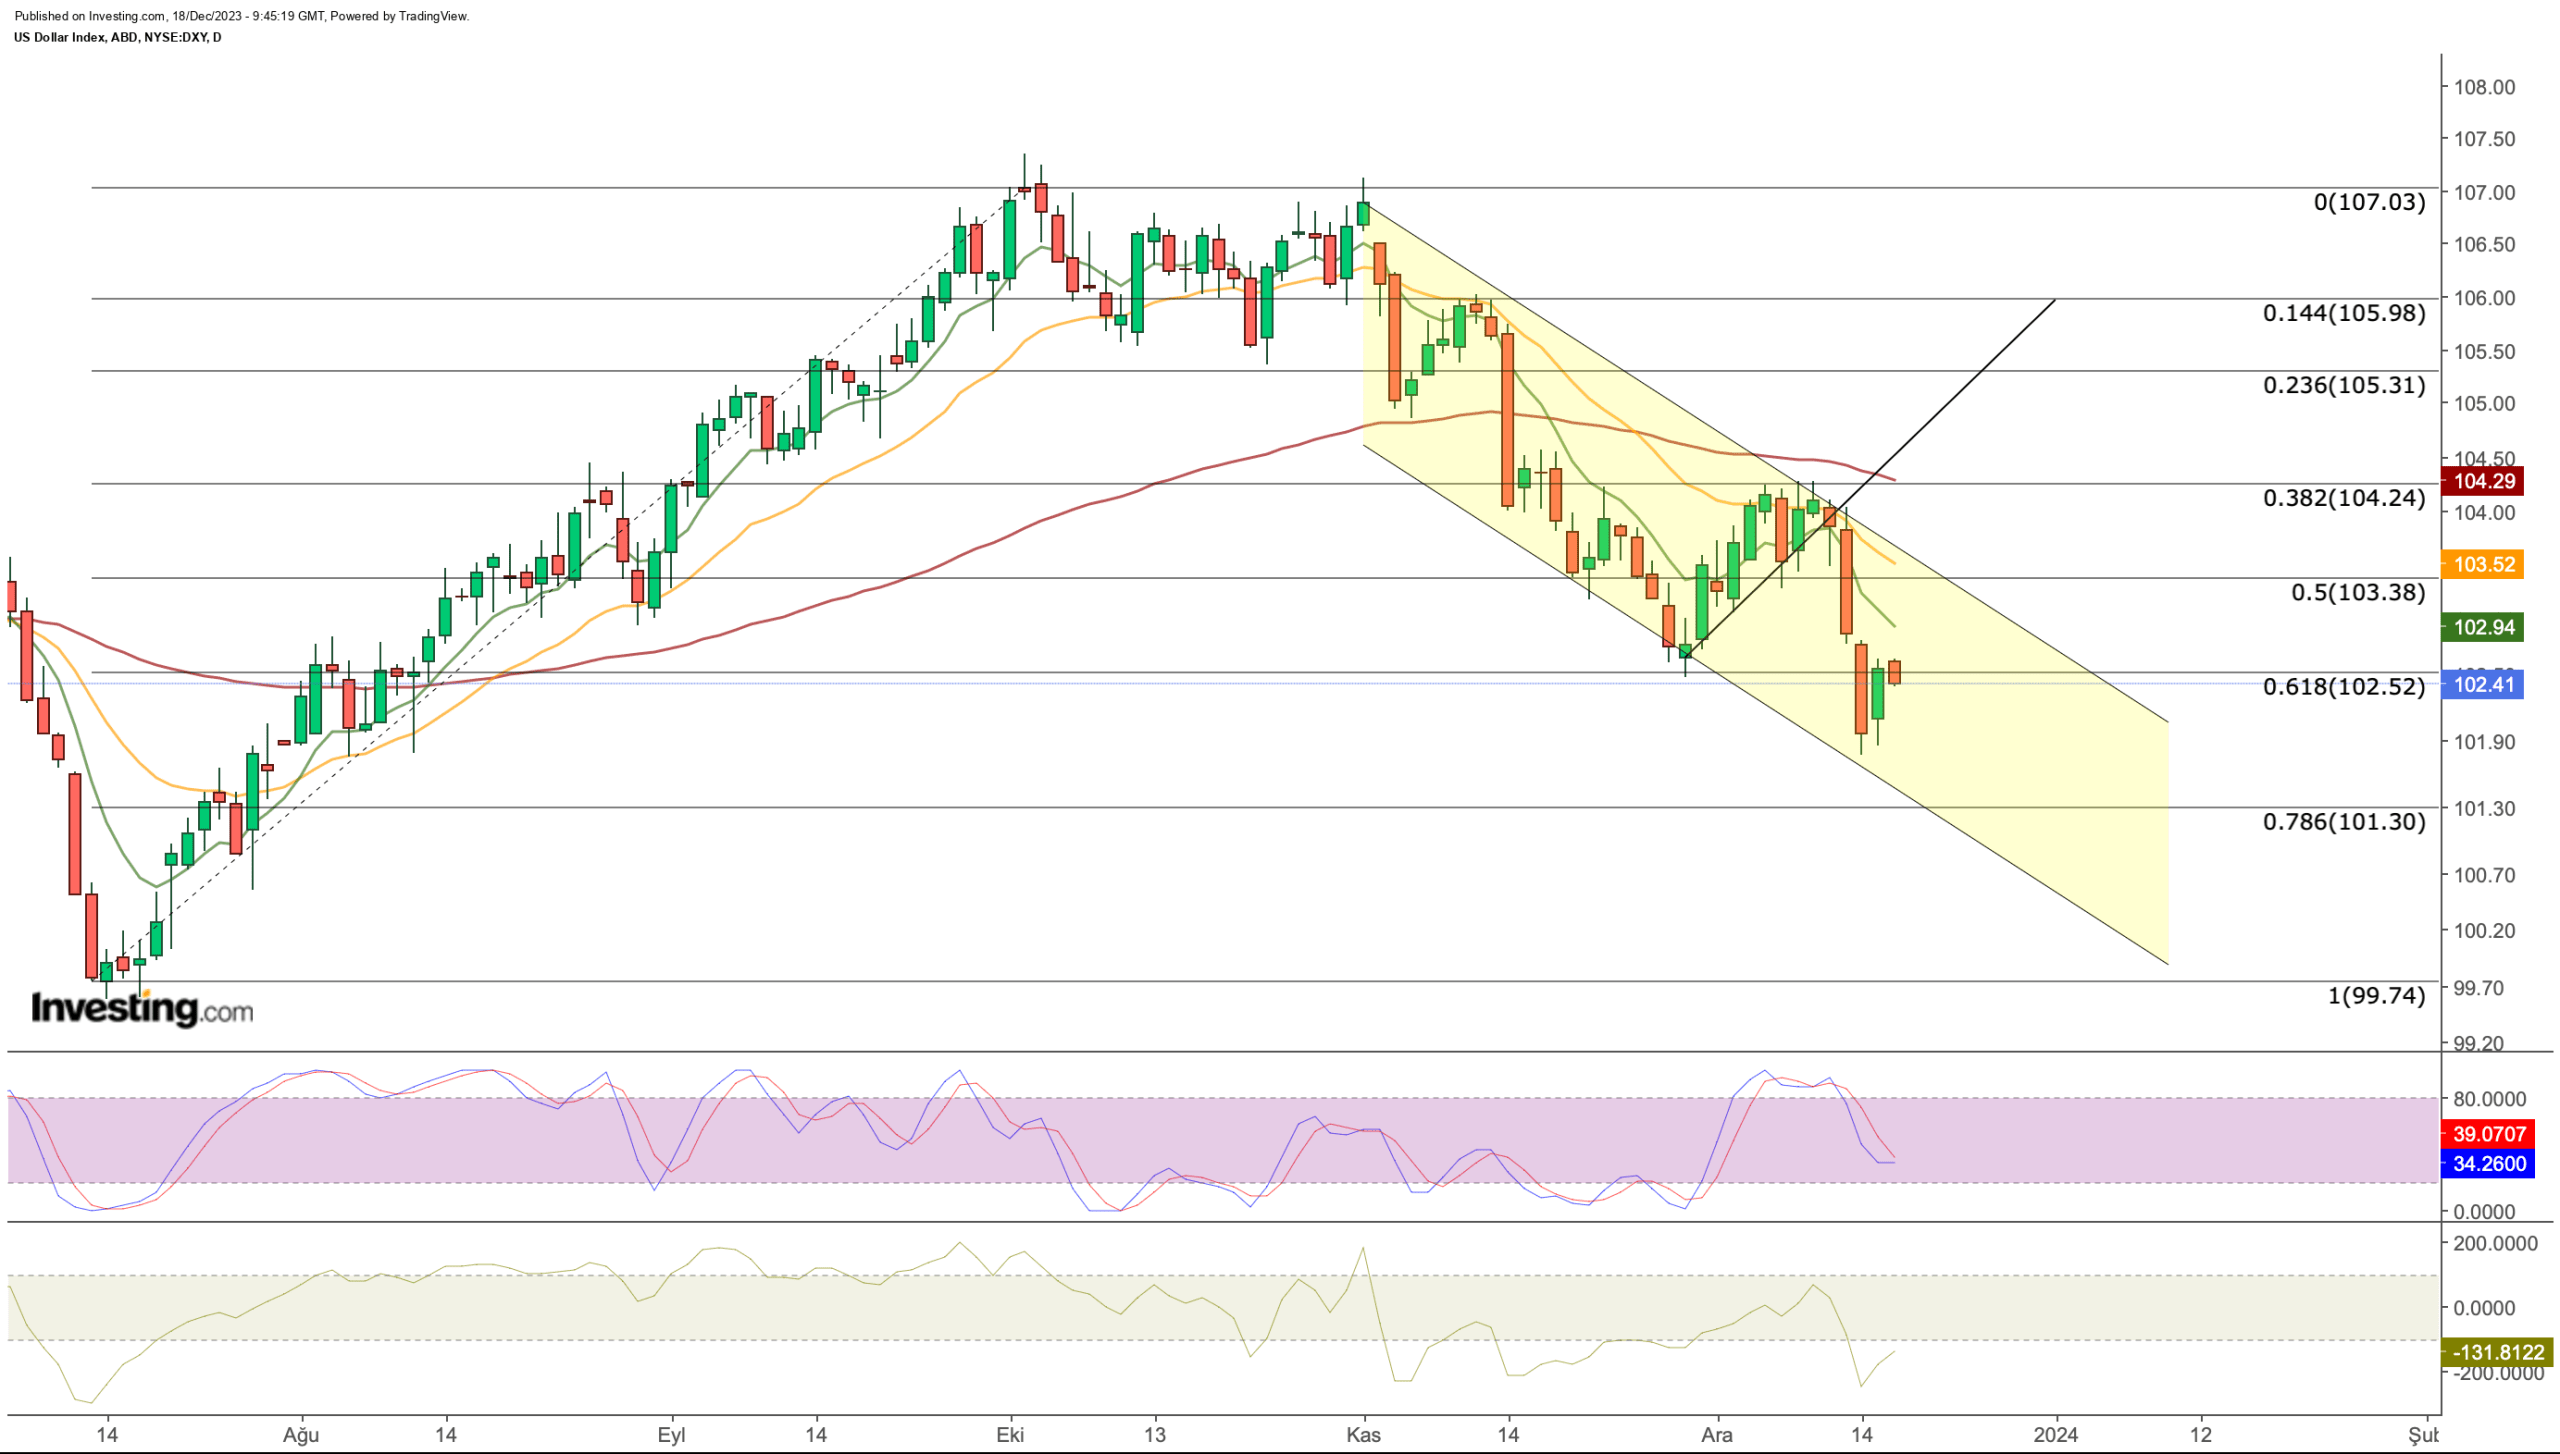Image resolution: width=2560 pixels, height=1454 pixels.
Task: Select the 0.5(103.38) Fibonacci label
Action: [2358, 592]
